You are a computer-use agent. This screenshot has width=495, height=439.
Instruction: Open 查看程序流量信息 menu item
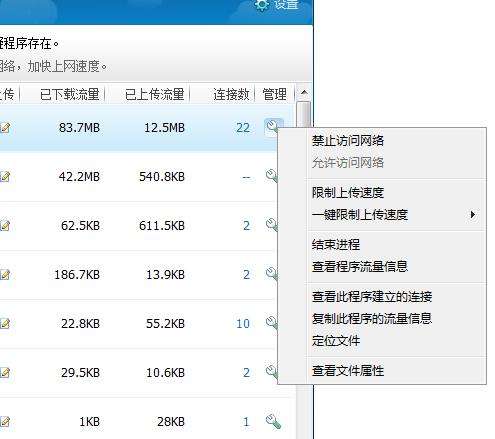point(360,266)
